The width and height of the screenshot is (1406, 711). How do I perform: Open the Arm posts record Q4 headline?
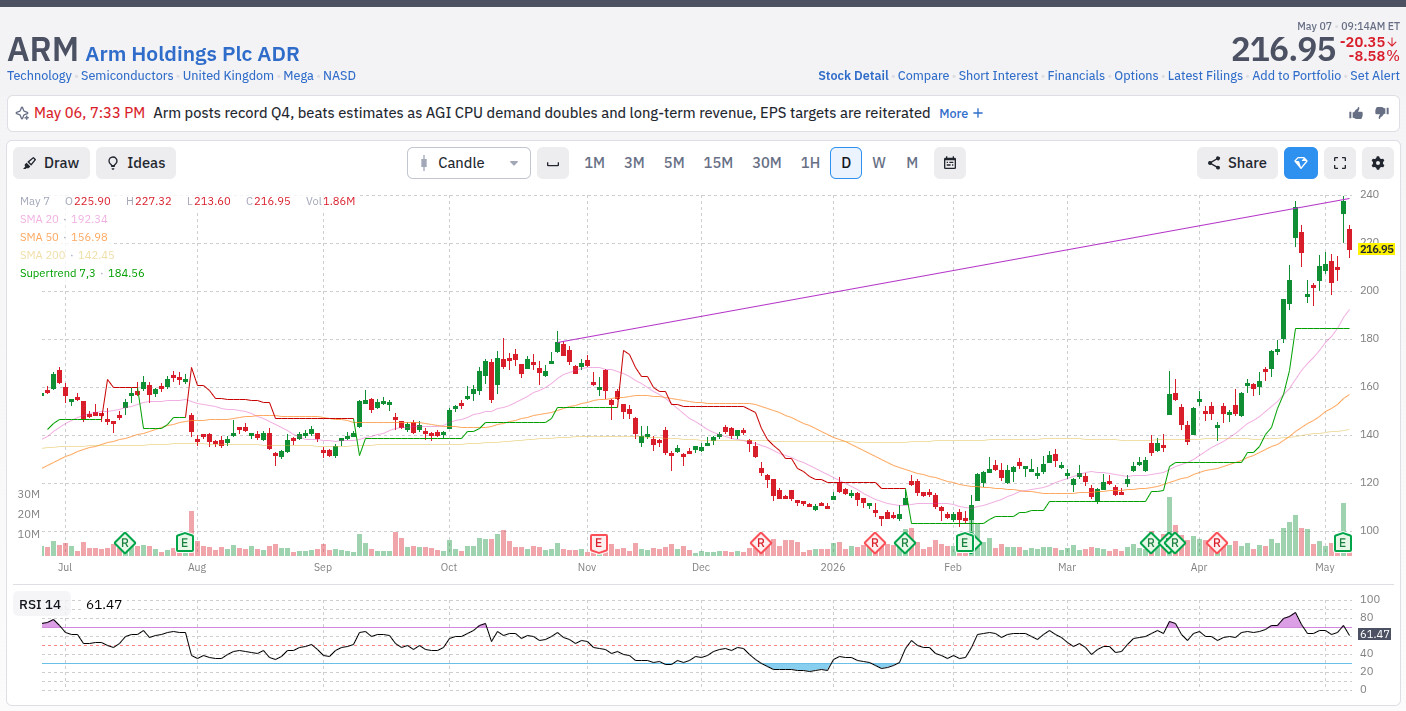pyautogui.click(x=541, y=113)
